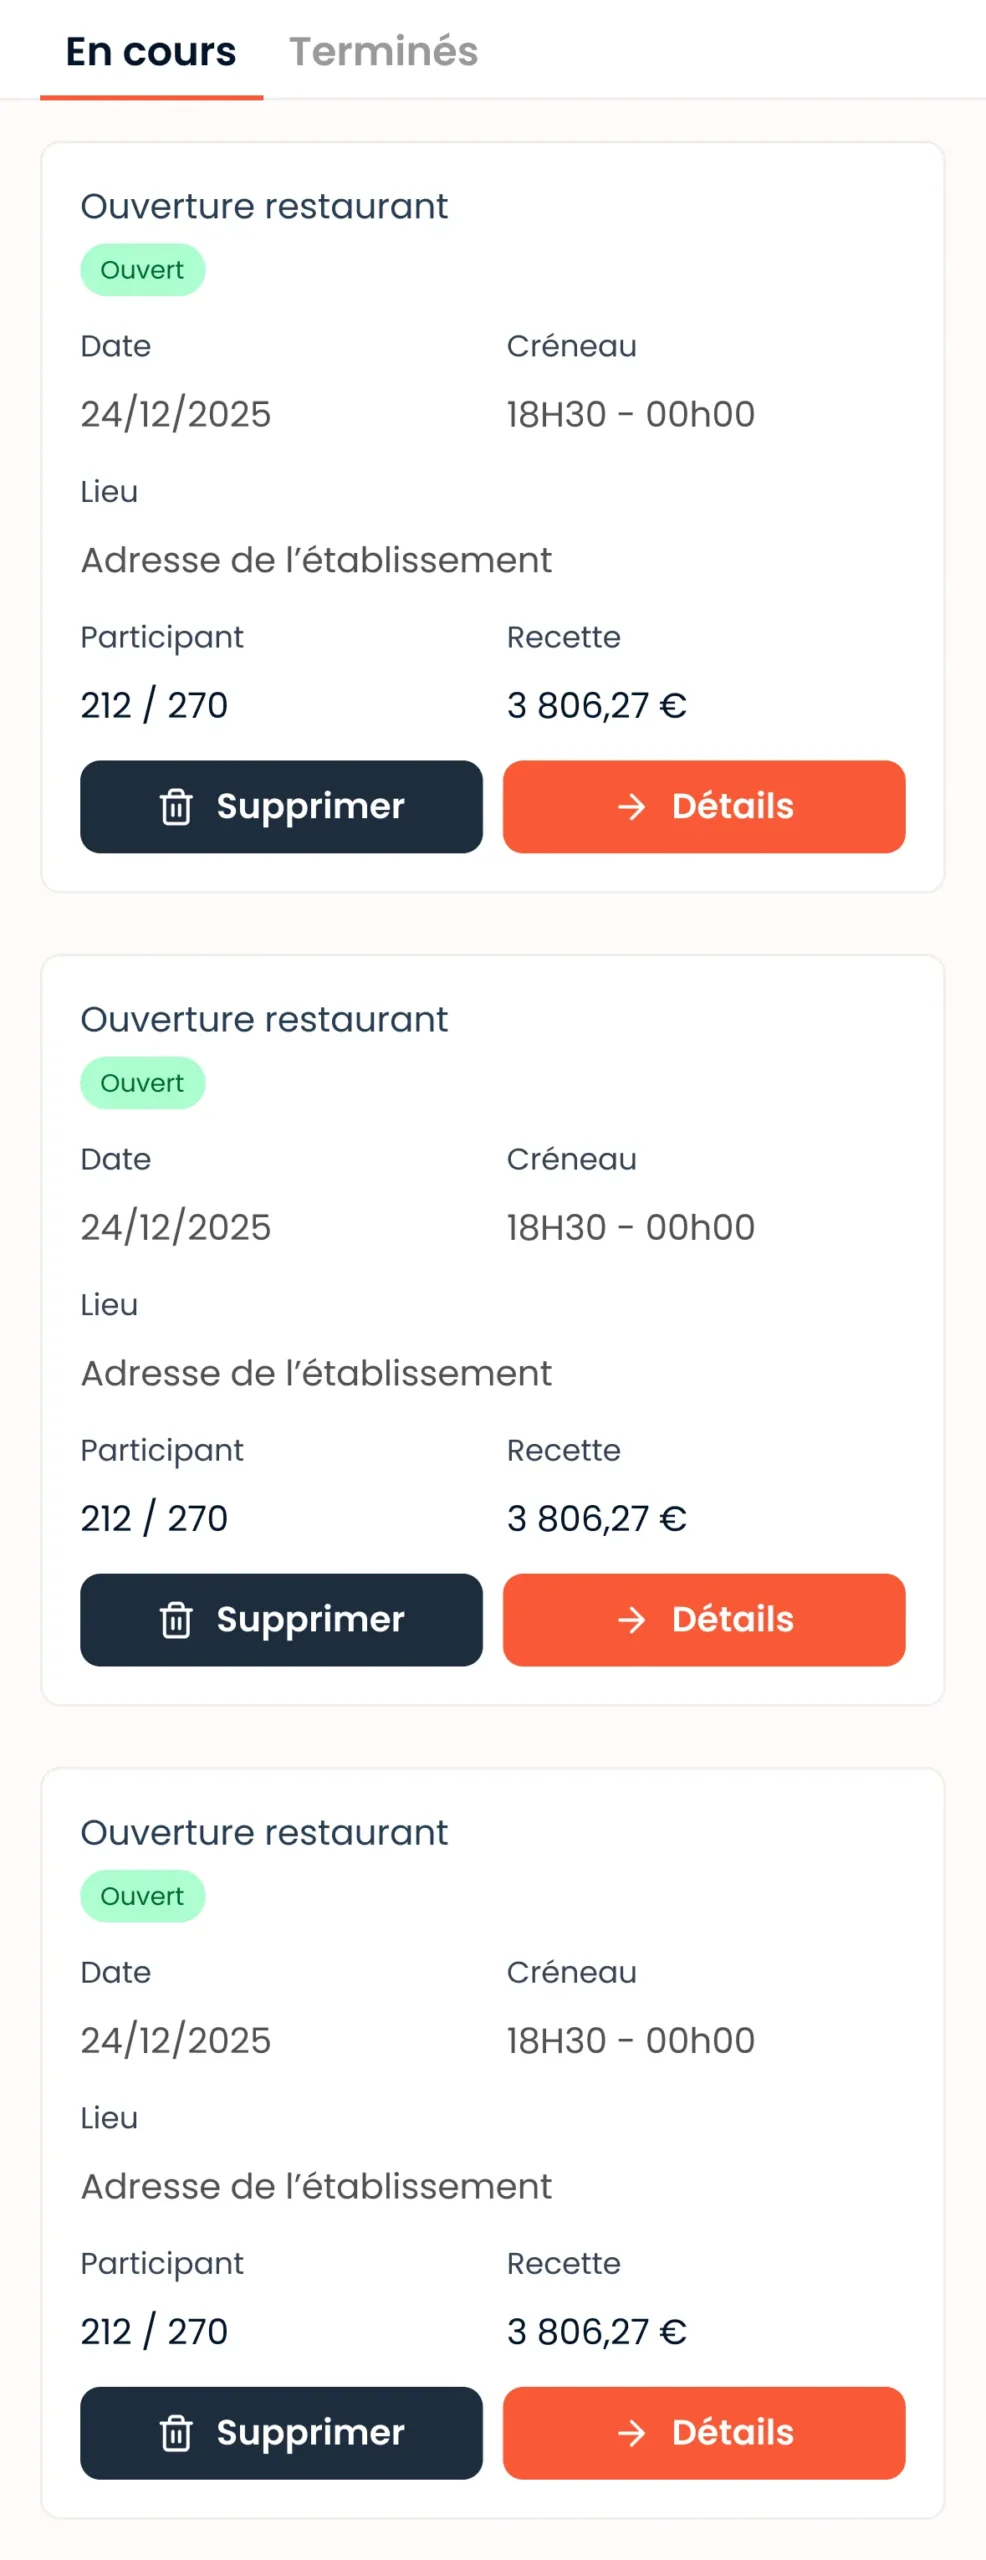
Task: Click the Détails arrow icon in the second card
Action: pos(632,1620)
